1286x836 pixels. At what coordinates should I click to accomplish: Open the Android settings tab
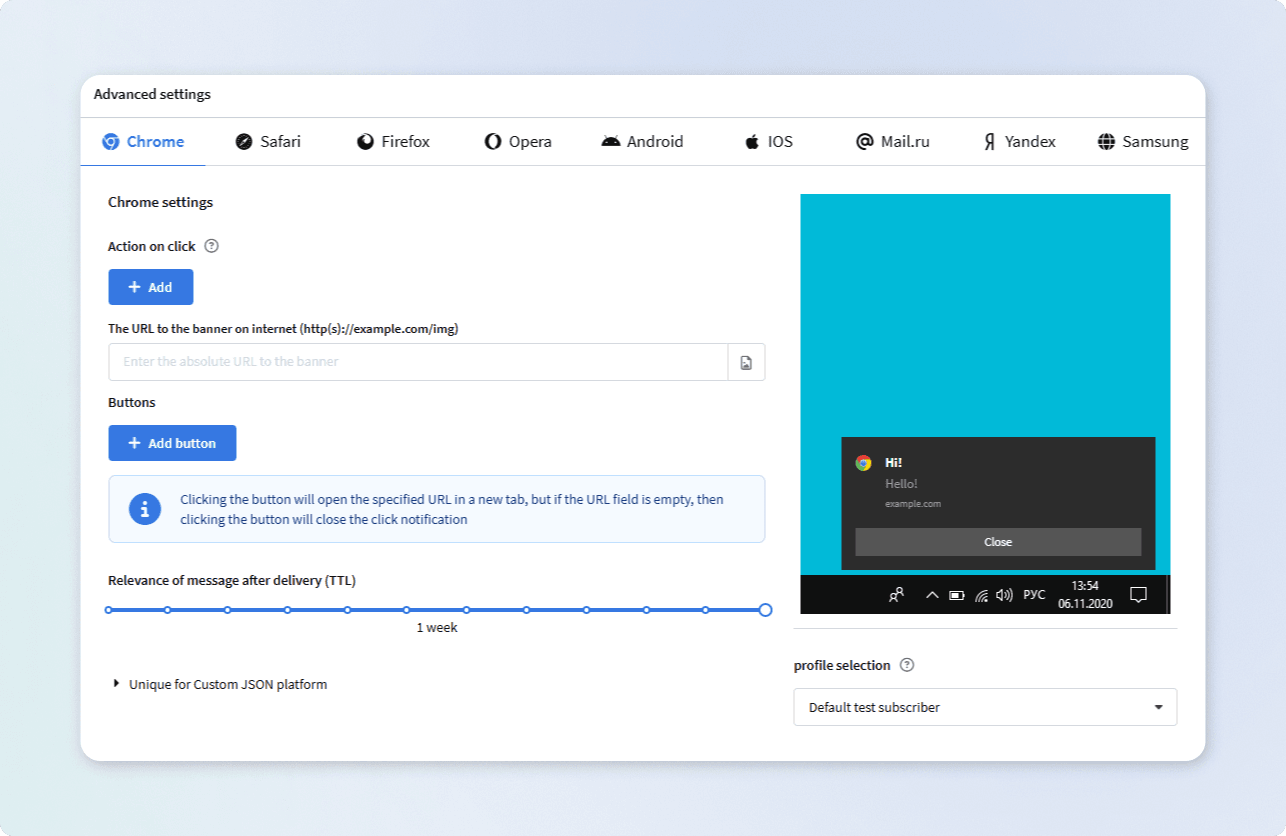click(642, 142)
